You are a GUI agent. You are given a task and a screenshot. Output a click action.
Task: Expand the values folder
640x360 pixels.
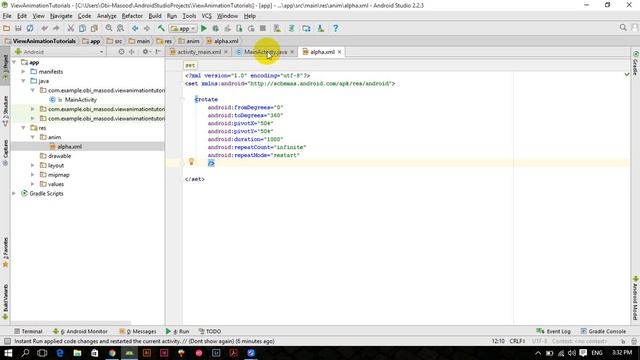[33, 184]
